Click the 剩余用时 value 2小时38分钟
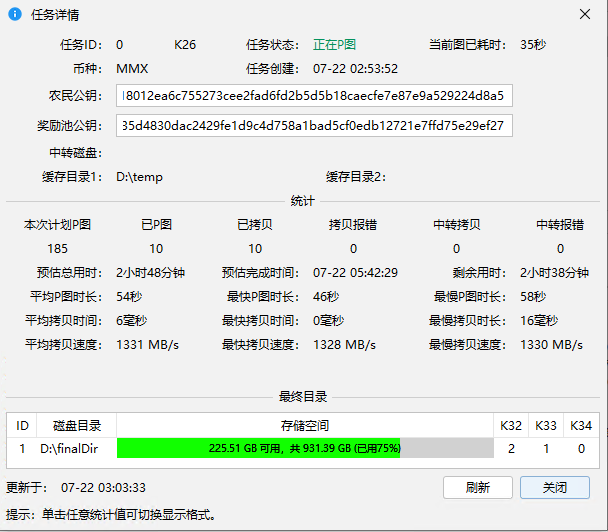Viewport: 608px width, 532px height. pyautogui.click(x=553, y=273)
